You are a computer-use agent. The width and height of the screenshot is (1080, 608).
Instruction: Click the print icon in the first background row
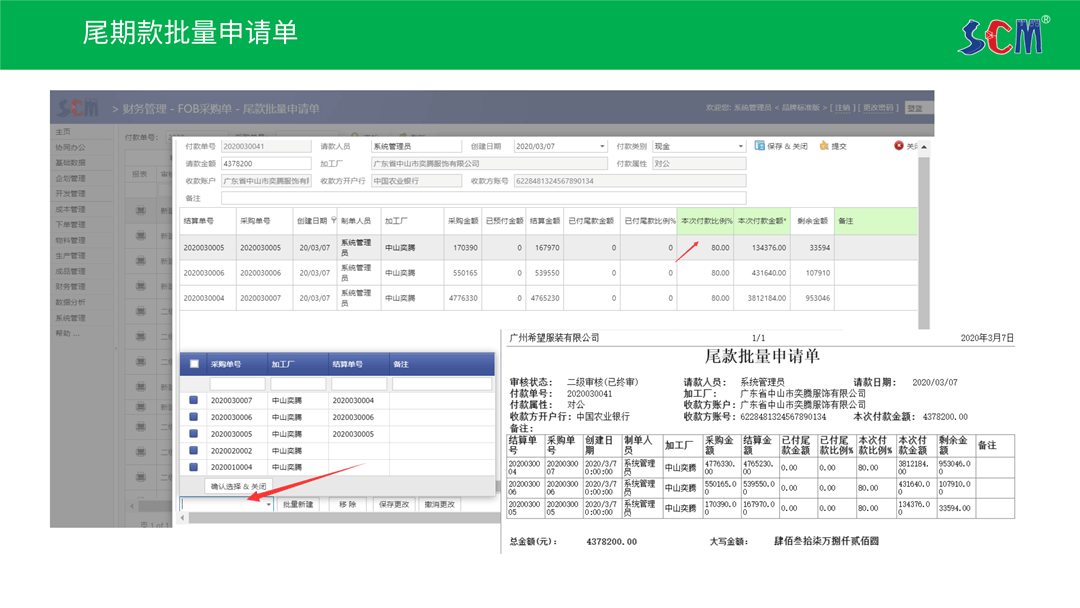point(140,208)
